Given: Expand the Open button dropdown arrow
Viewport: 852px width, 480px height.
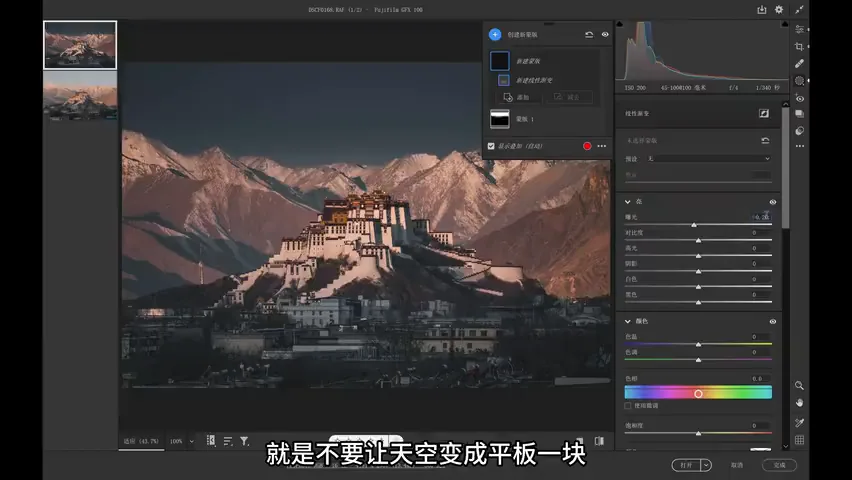Looking at the screenshot, I should coord(706,465).
